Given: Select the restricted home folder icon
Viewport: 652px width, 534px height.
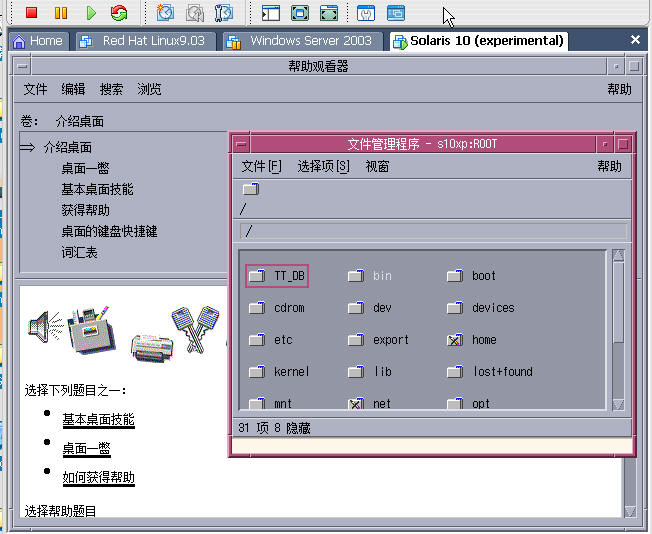Looking at the screenshot, I should (x=455, y=340).
